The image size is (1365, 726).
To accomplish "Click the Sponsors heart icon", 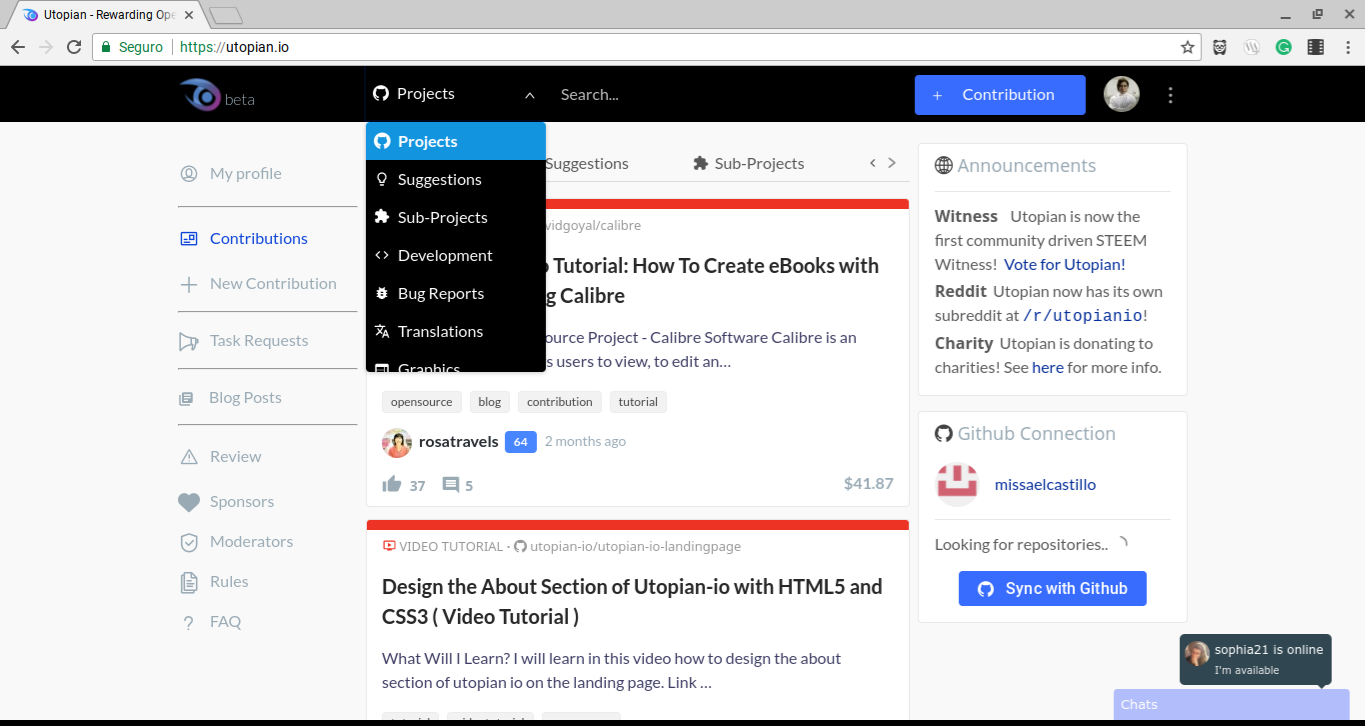I will [x=189, y=502].
